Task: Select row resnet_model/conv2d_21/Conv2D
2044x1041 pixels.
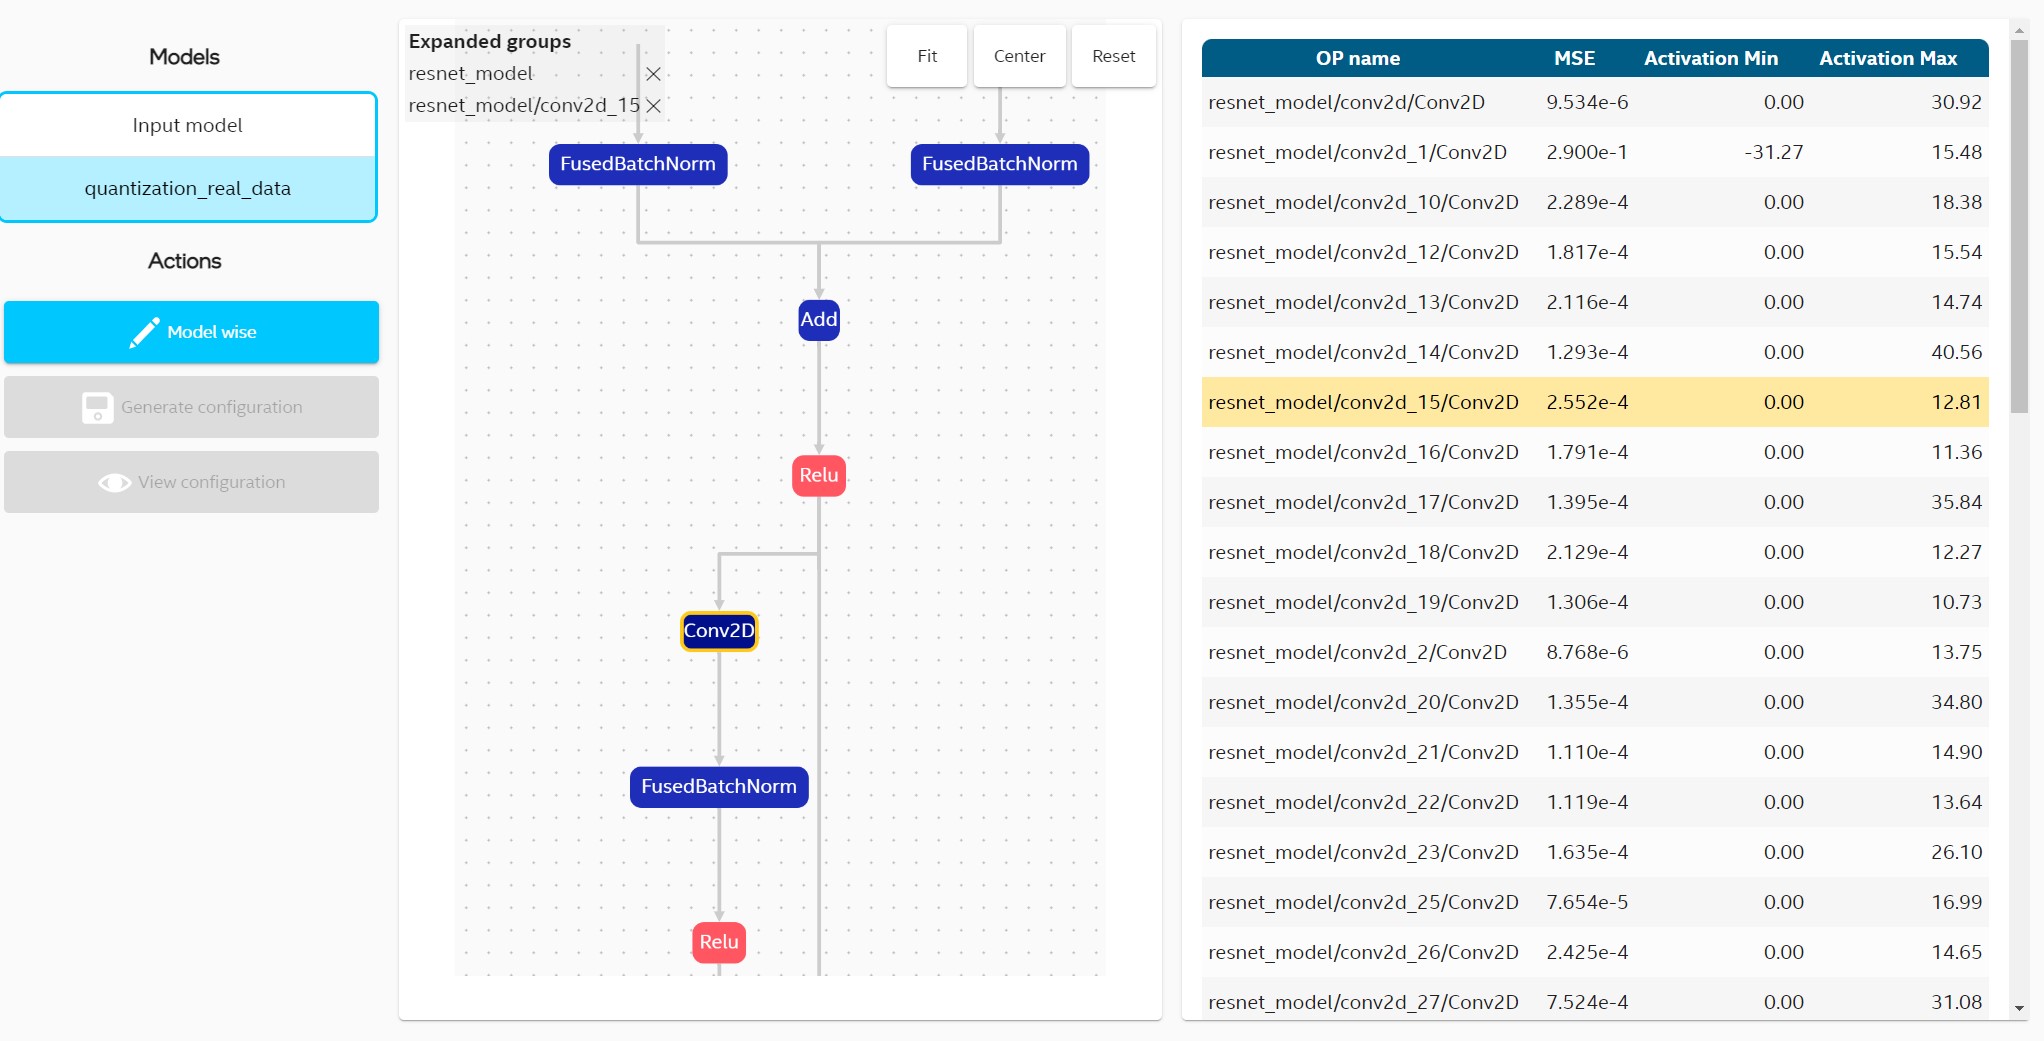Action: [x=1595, y=752]
